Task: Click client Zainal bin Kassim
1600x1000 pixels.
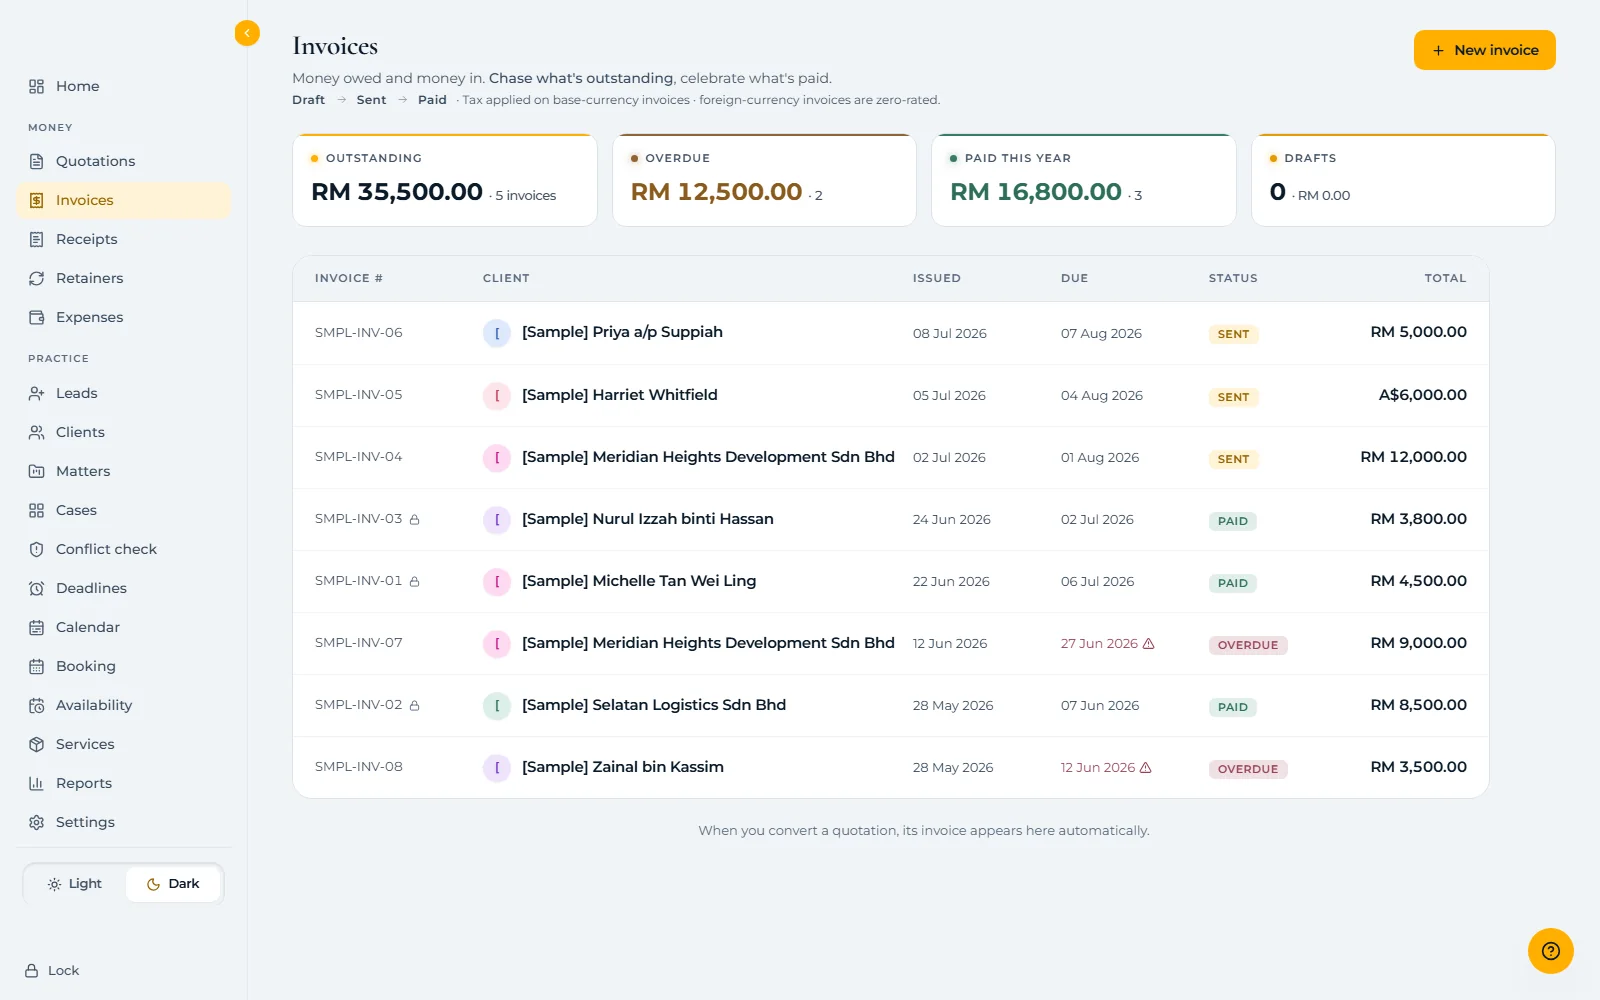Action: pyautogui.click(x=623, y=767)
